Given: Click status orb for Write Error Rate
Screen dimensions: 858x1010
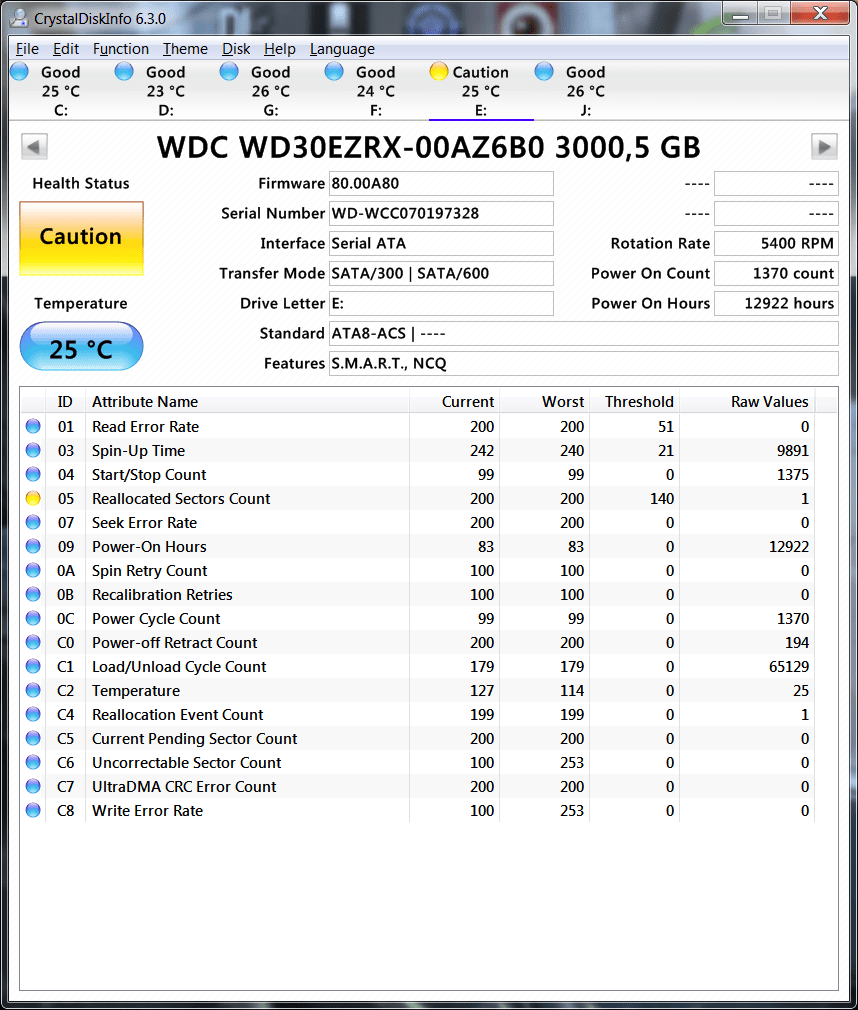Looking at the screenshot, I should (x=33, y=810).
